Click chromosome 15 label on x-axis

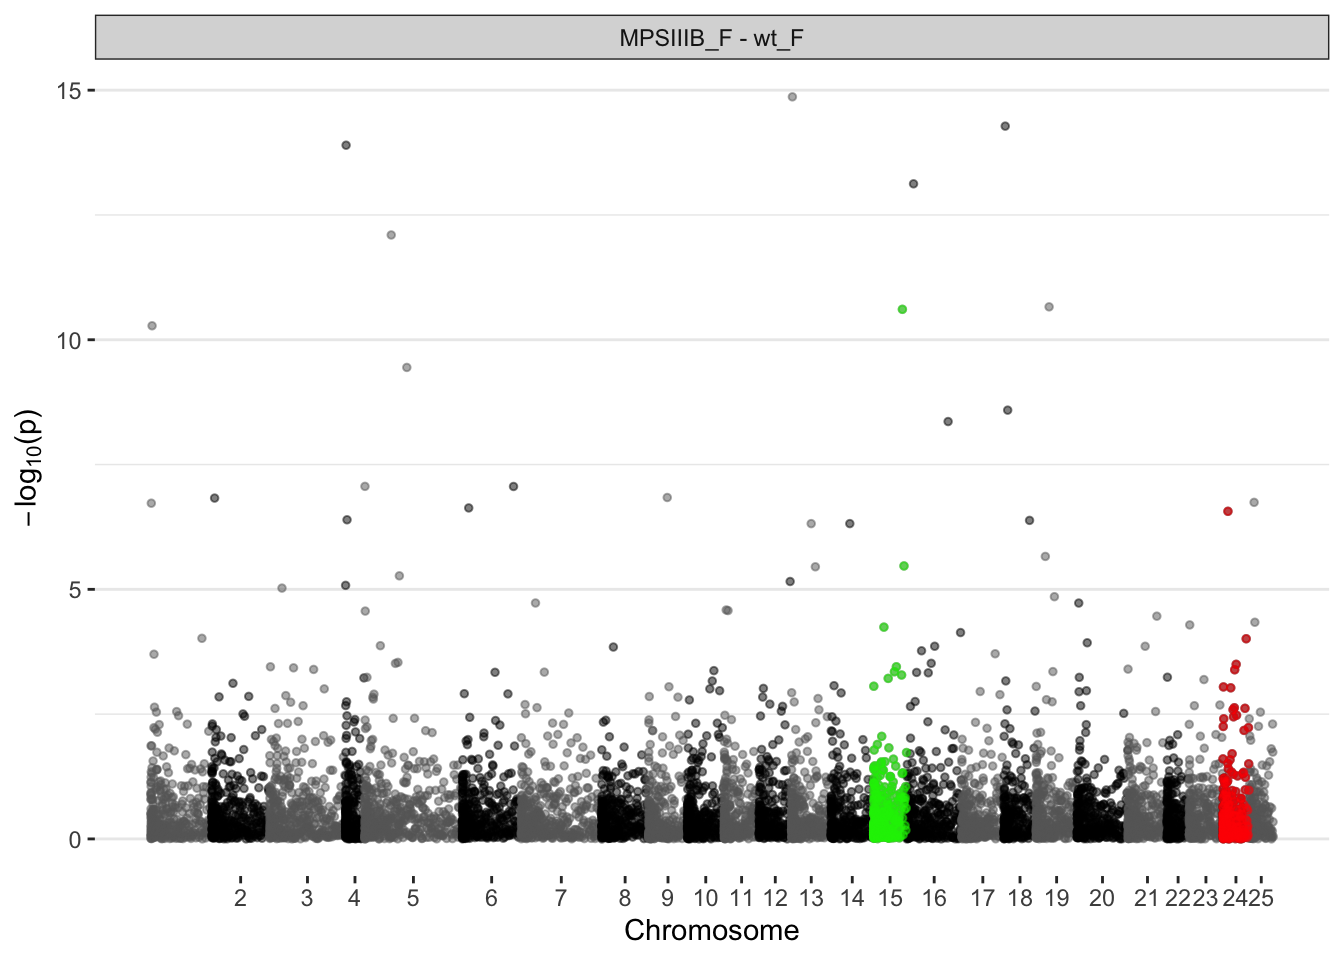pyautogui.click(x=890, y=898)
